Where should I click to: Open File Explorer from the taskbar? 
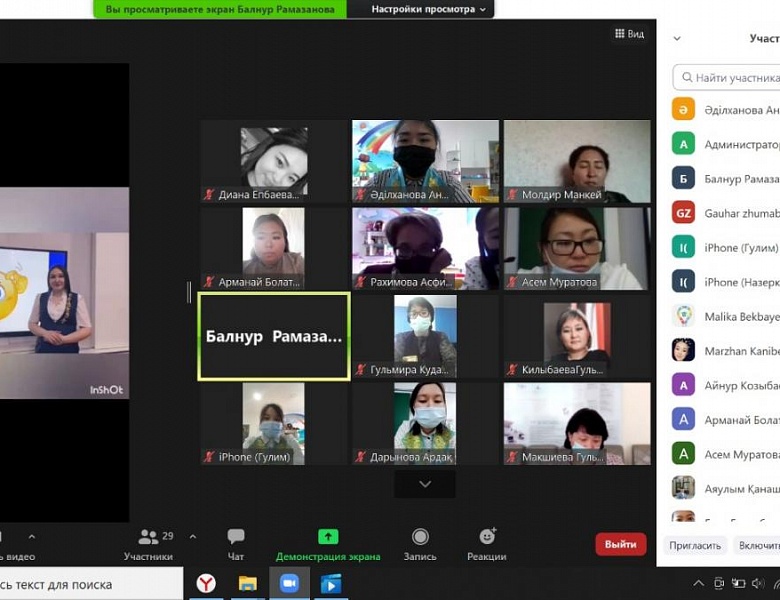tap(247, 583)
